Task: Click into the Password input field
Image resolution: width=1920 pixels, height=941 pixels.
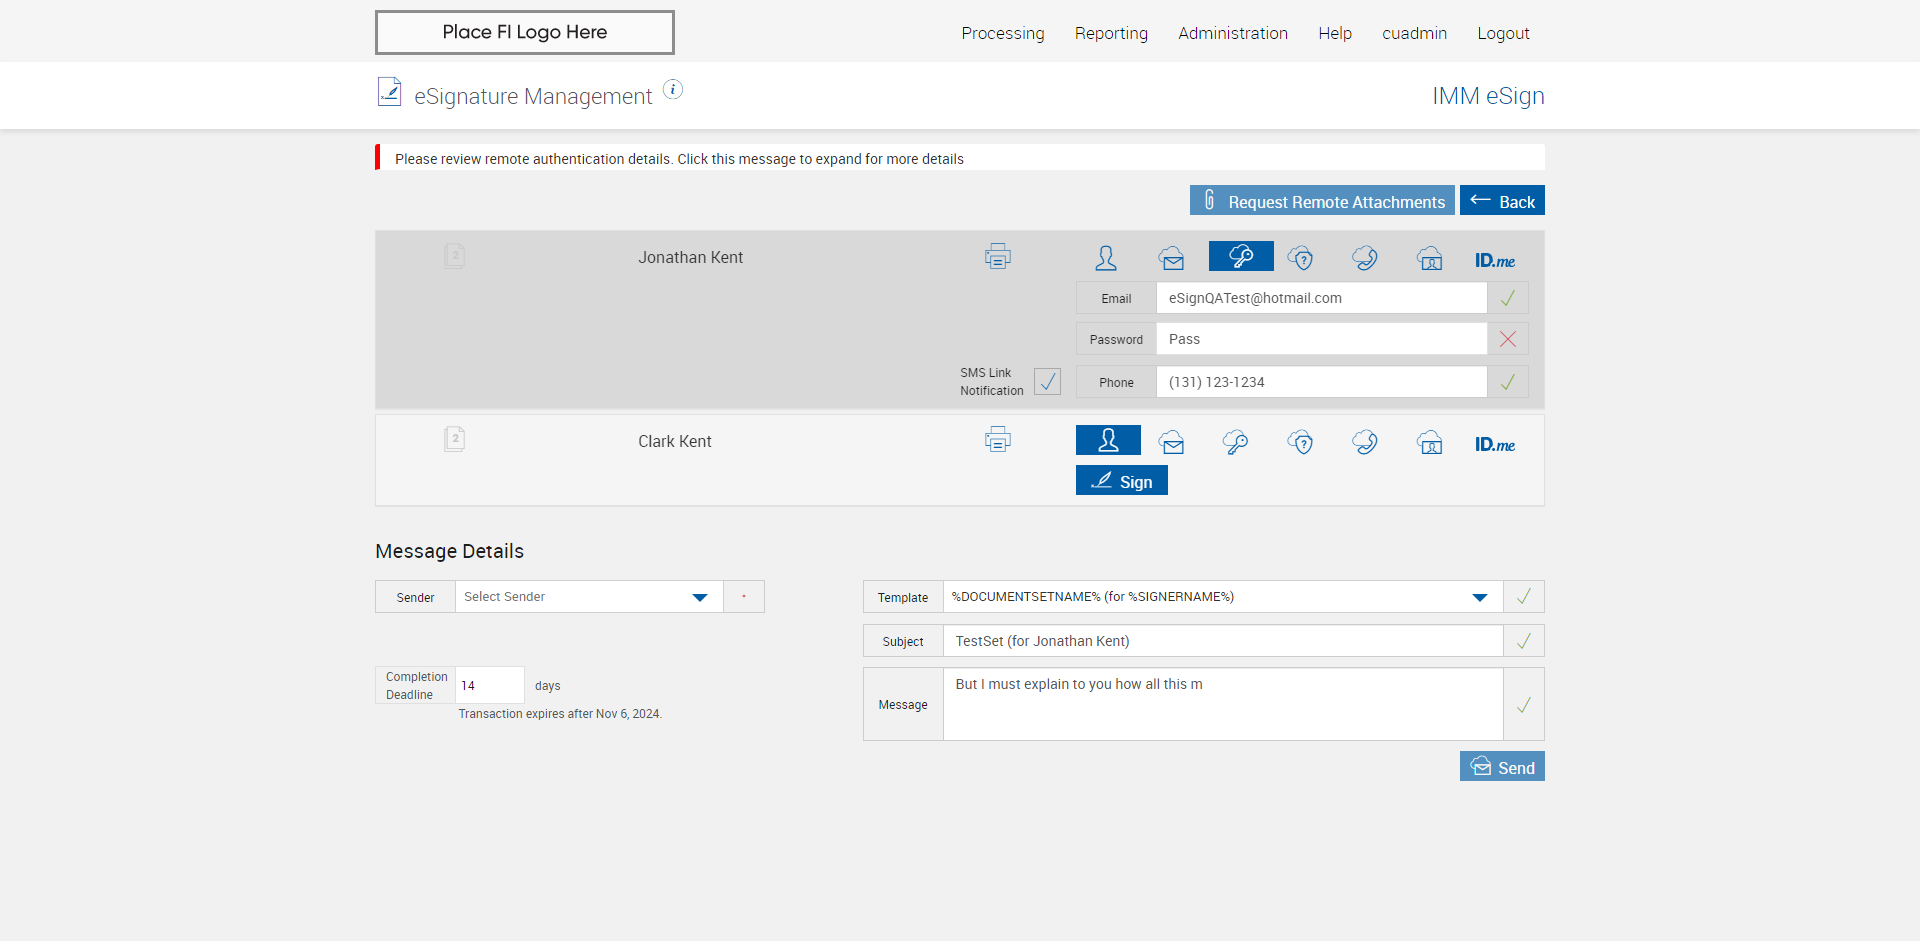Action: click(1321, 339)
